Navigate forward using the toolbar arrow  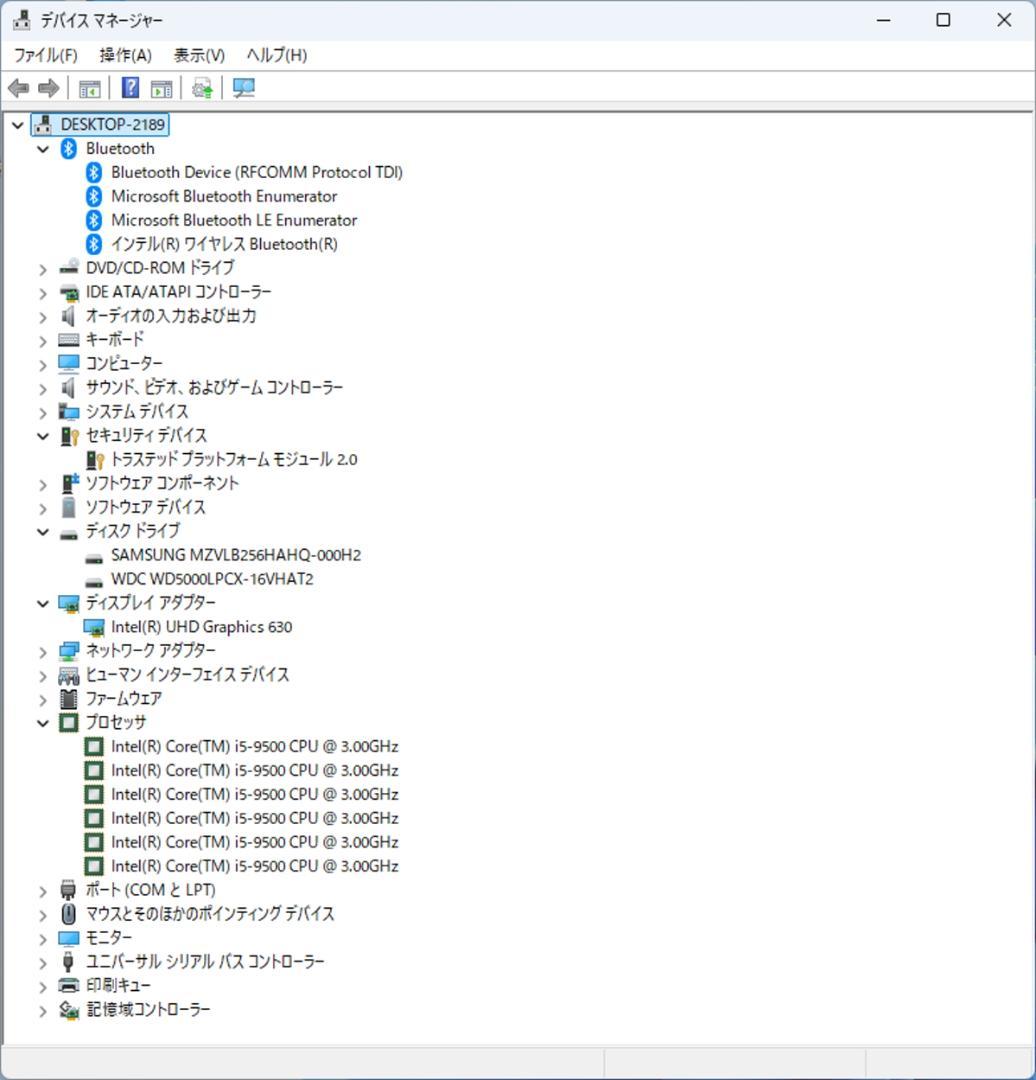[x=46, y=88]
